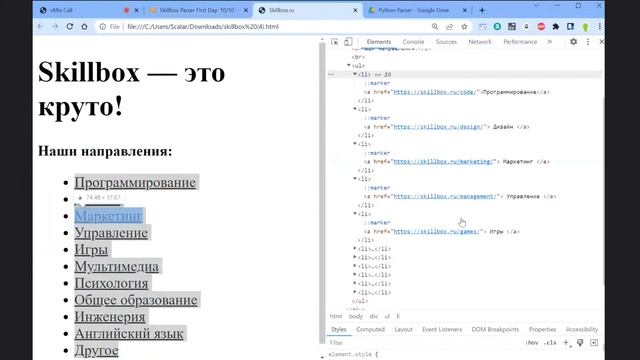640x360 pixels.
Task: Open the Elements panel tab
Action: (379, 42)
